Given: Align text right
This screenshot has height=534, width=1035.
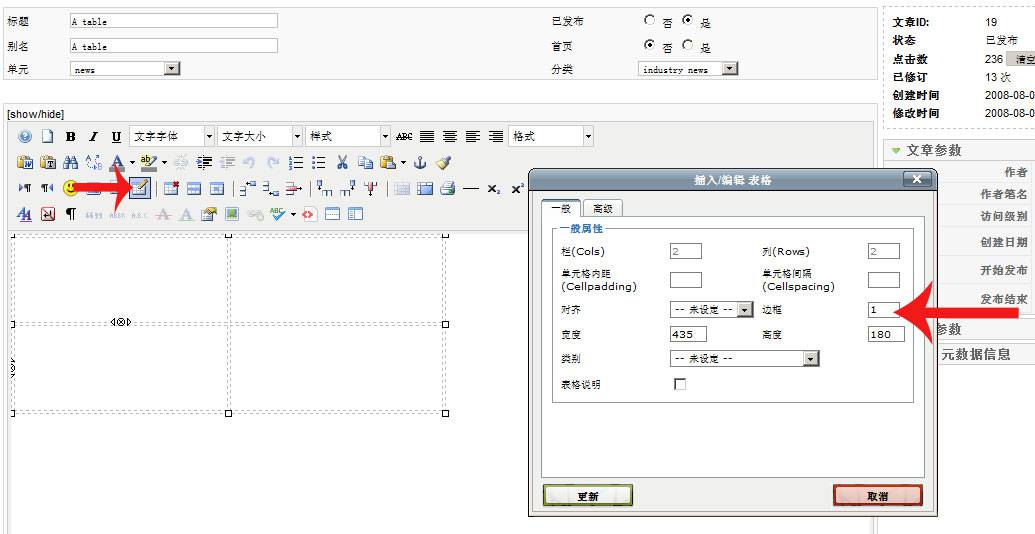Looking at the screenshot, I should click(x=496, y=137).
